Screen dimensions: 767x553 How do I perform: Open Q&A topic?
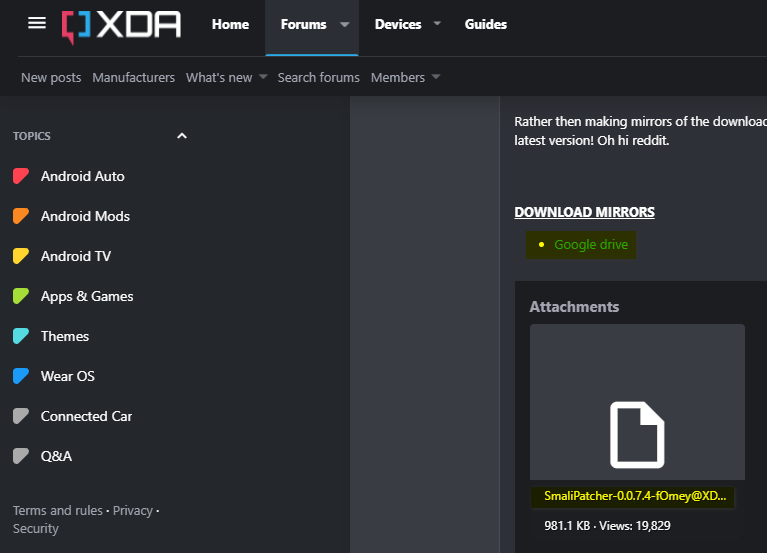point(56,456)
